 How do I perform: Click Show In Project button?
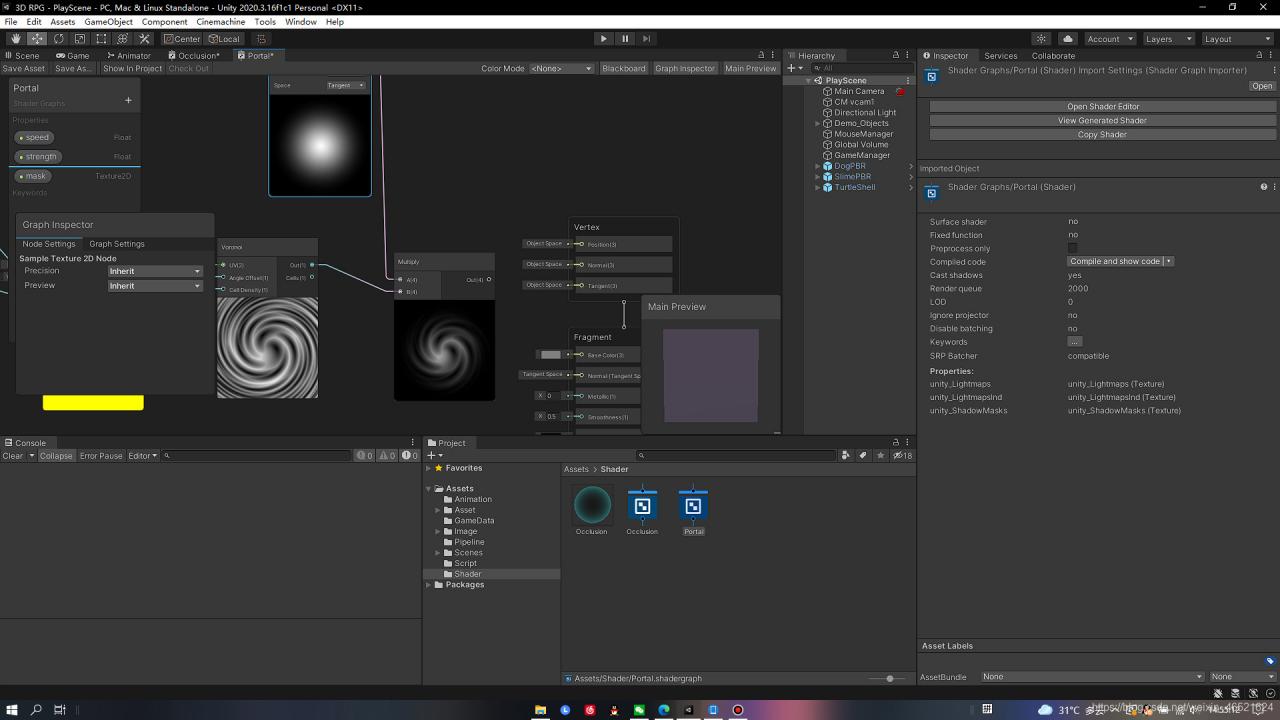[x=132, y=68]
